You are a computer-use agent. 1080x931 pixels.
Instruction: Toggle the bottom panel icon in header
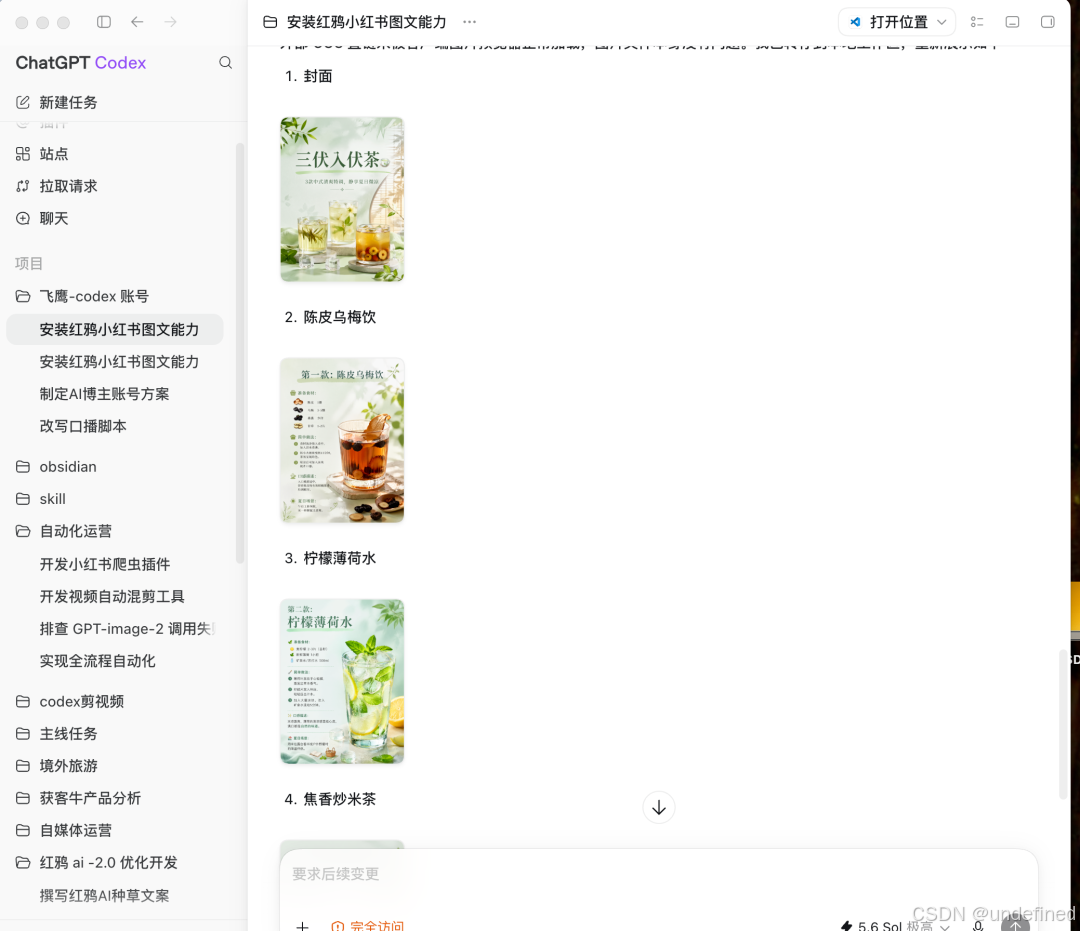tap(1012, 22)
